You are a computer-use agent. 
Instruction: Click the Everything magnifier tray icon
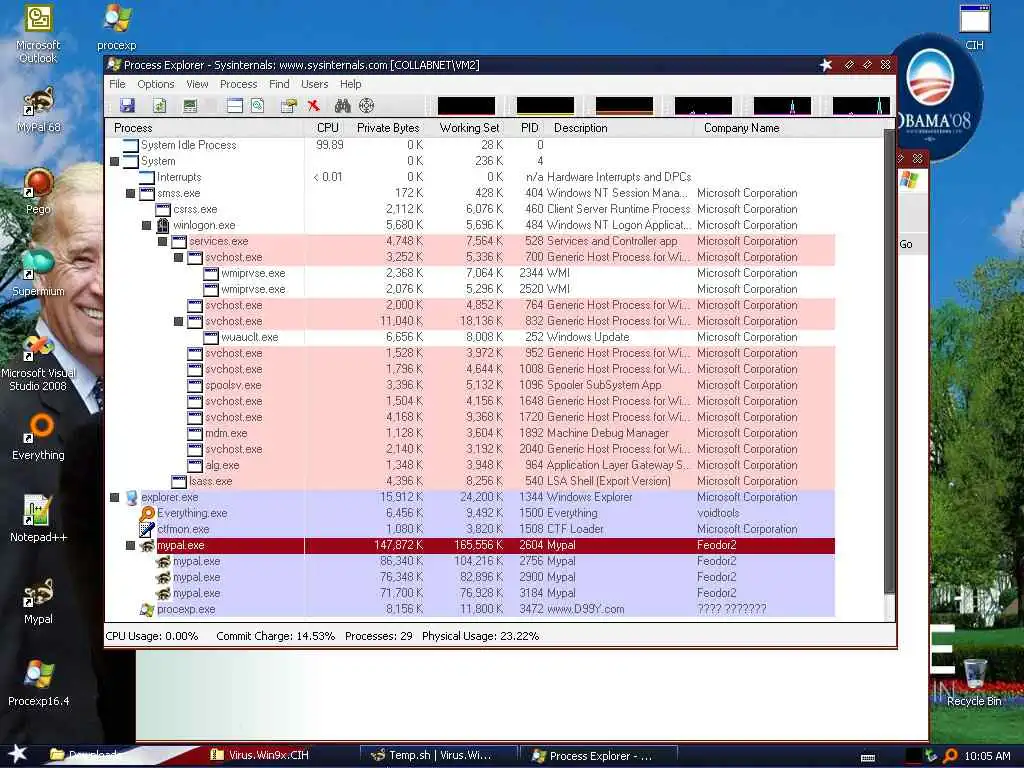tap(950, 756)
